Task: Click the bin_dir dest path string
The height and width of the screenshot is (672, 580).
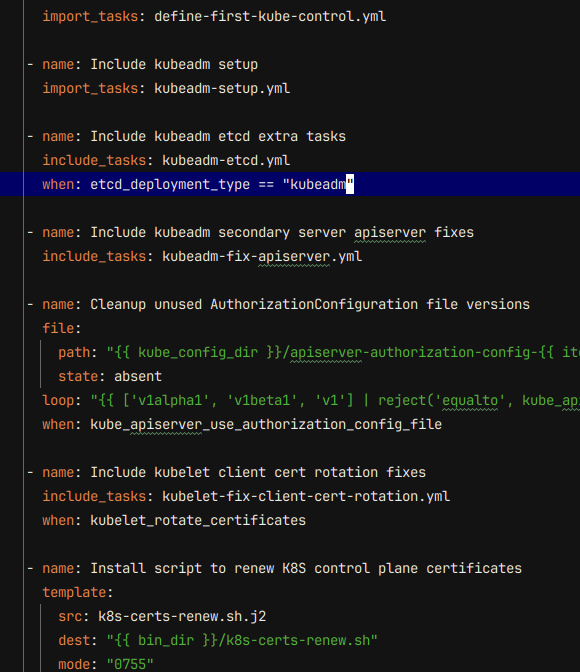Action: (242, 641)
